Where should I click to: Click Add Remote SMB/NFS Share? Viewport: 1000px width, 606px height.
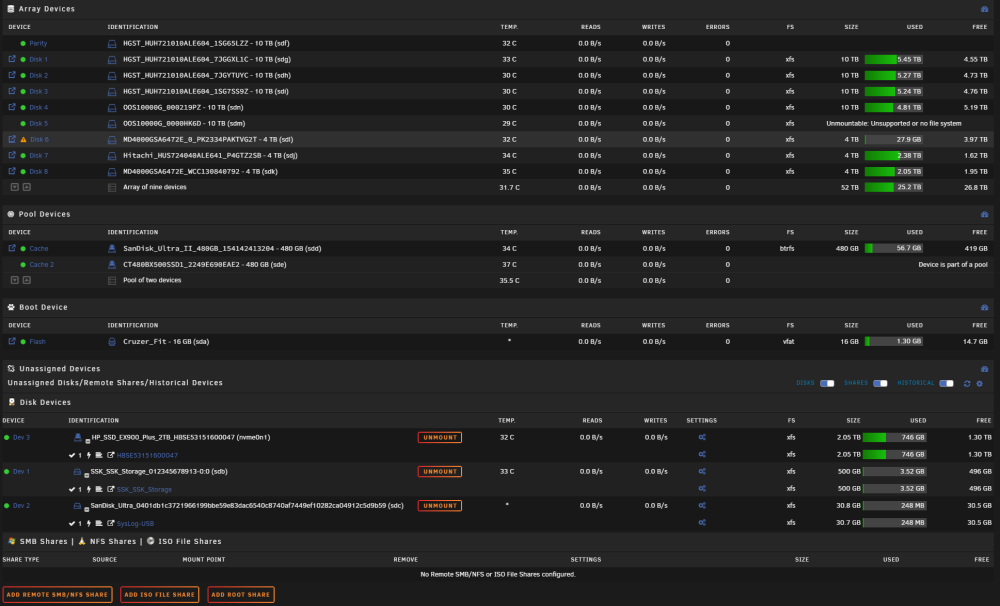click(x=57, y=595)
